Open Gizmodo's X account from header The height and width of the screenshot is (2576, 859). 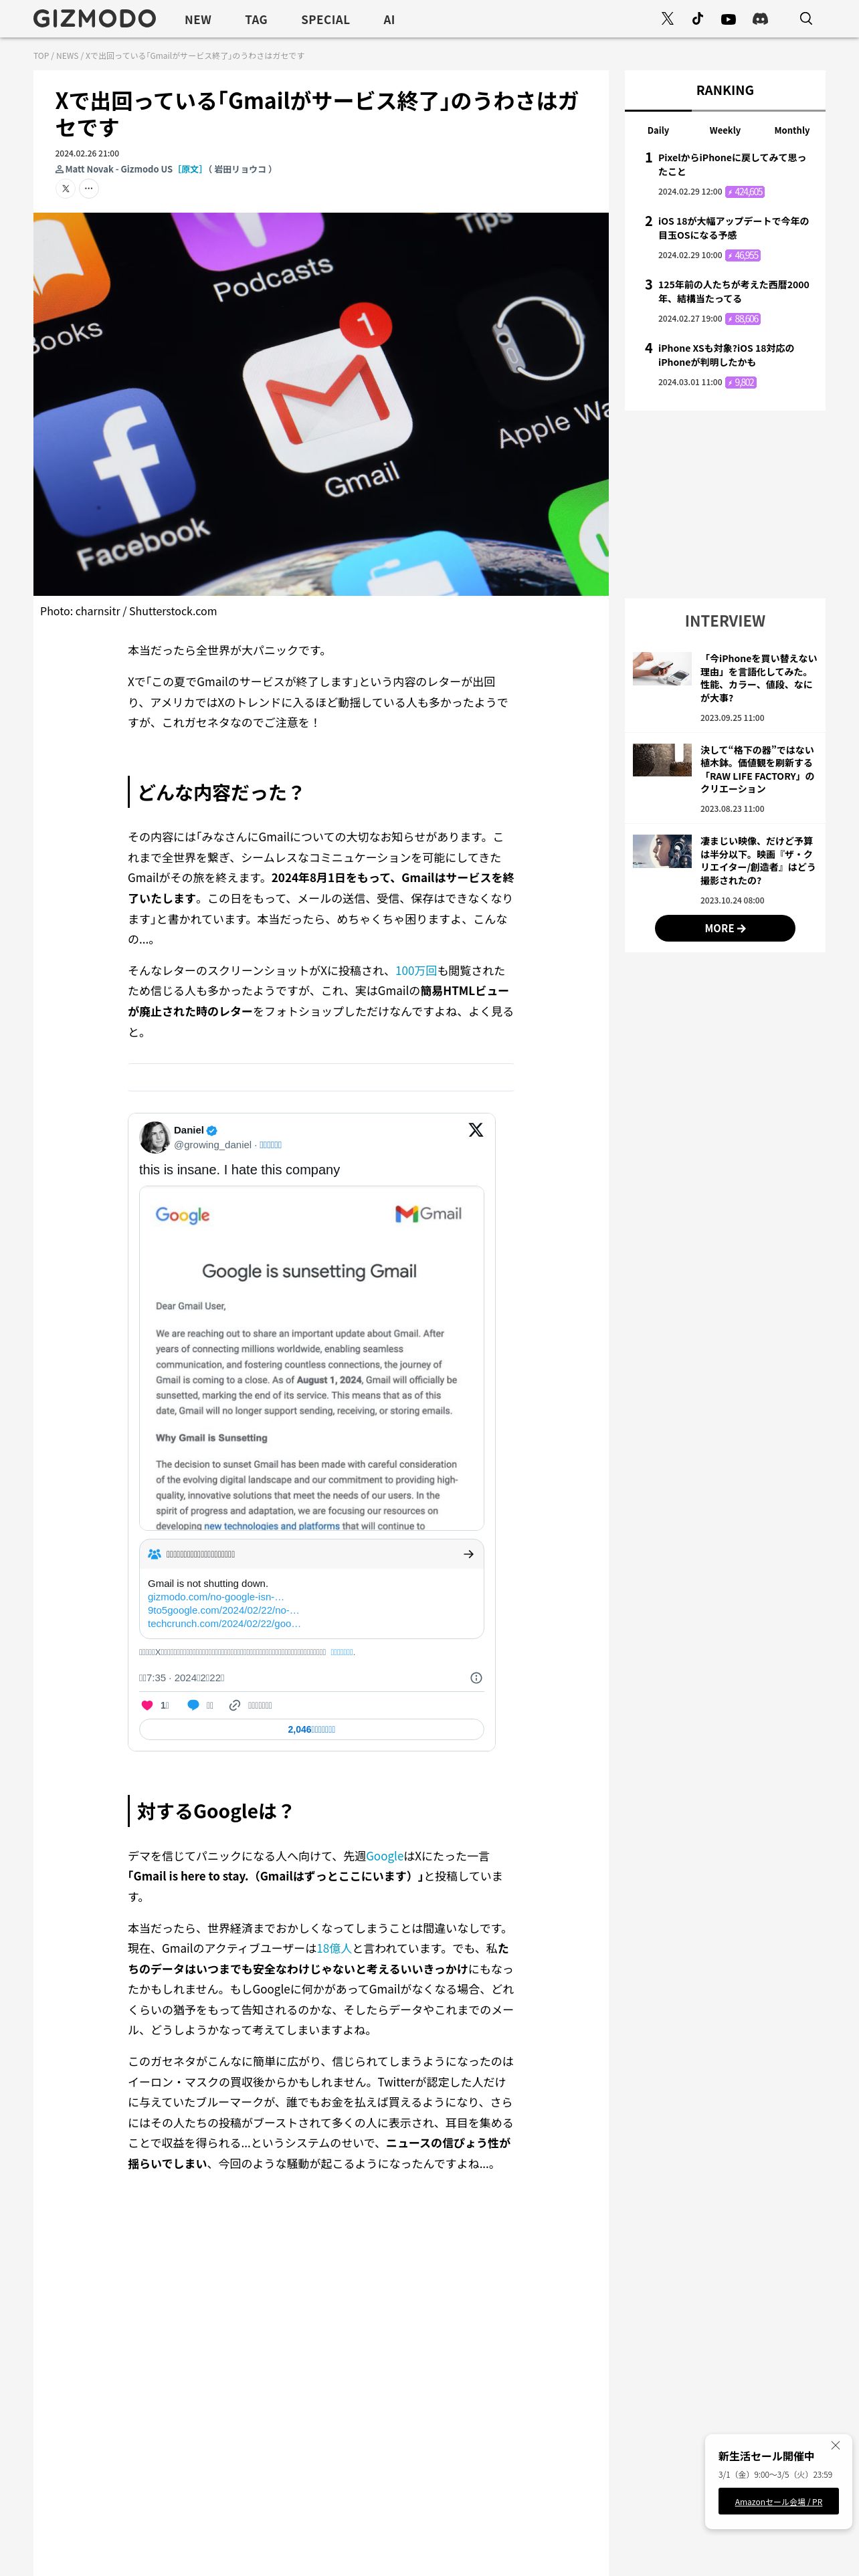667,19
